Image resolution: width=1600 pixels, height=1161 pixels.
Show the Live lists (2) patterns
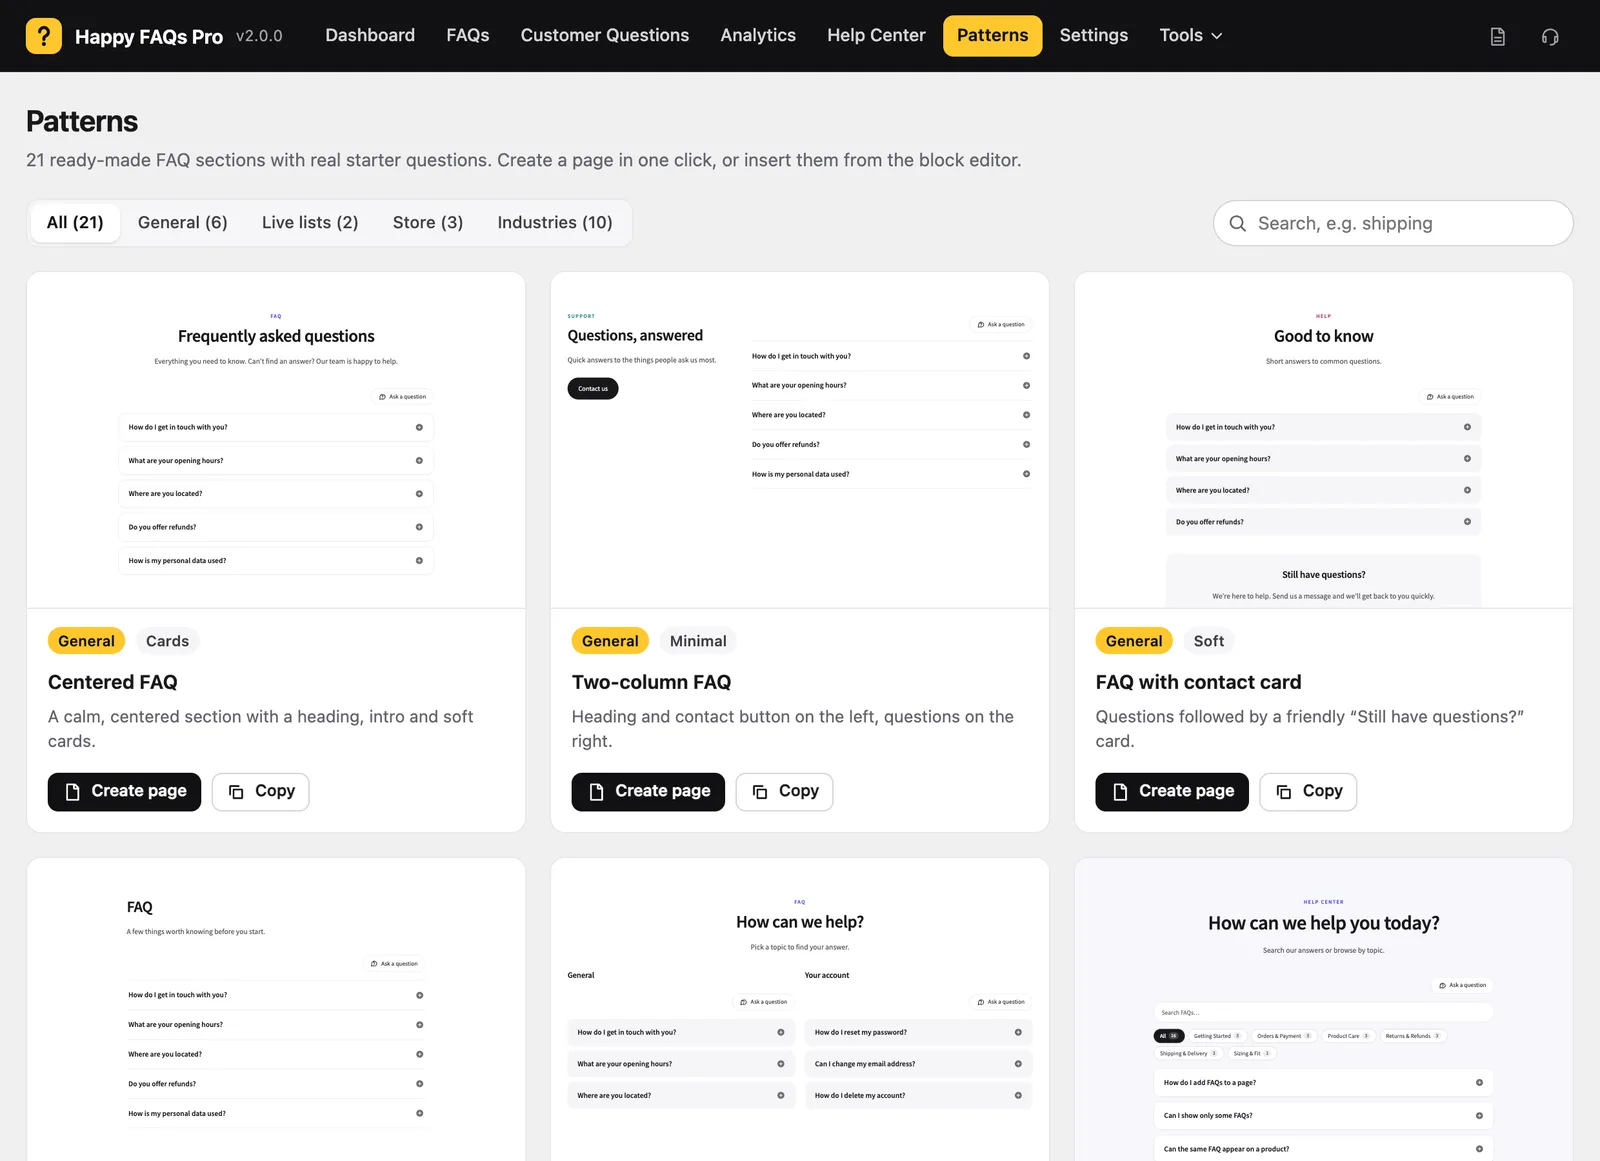pyautogui.click(x=310, y=223)
